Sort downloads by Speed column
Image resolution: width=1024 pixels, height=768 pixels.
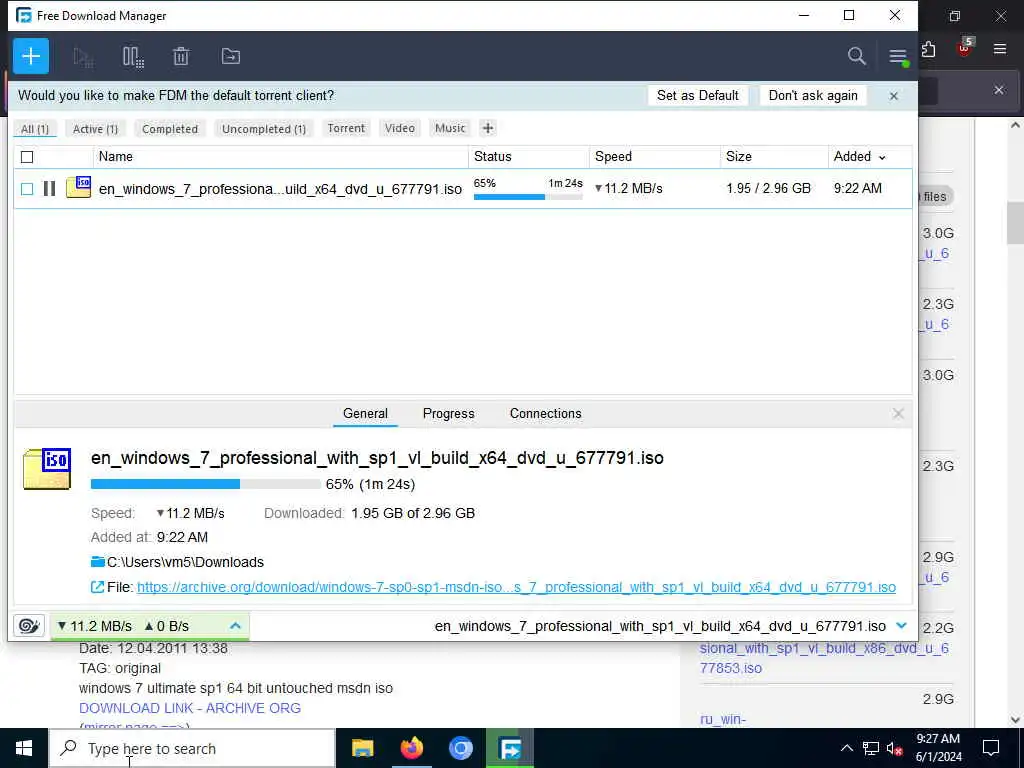[x=655, y=157]
